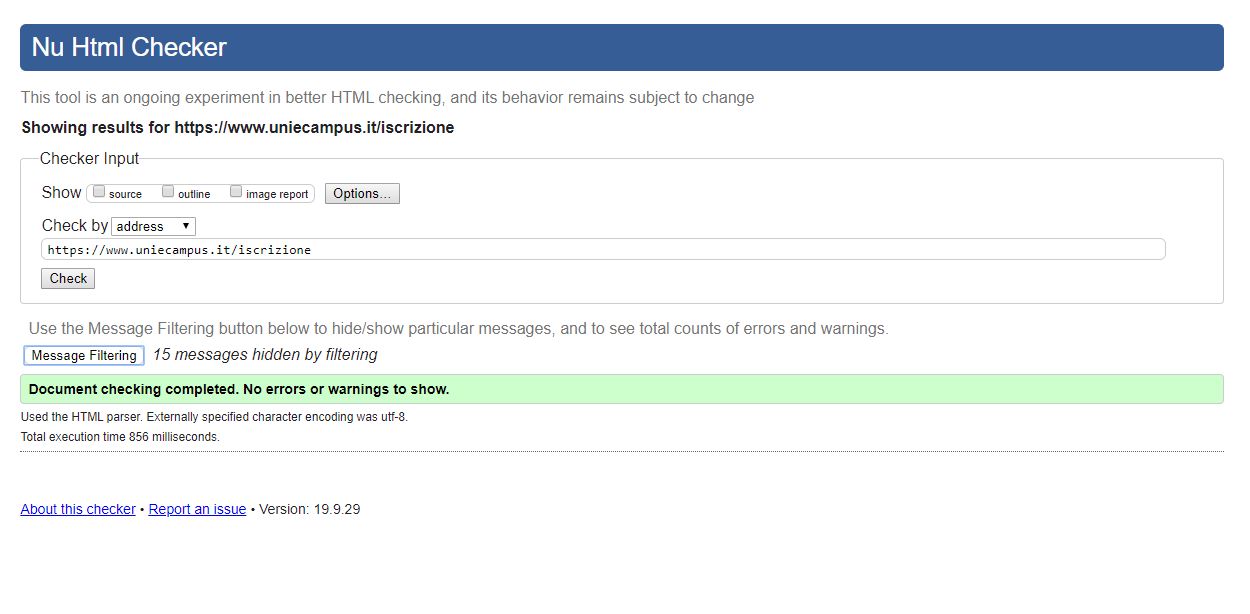The height and width of the screenshot is (614, 1250).
Task: Expand the Check by address dropdown
Action: coord(154,226)
